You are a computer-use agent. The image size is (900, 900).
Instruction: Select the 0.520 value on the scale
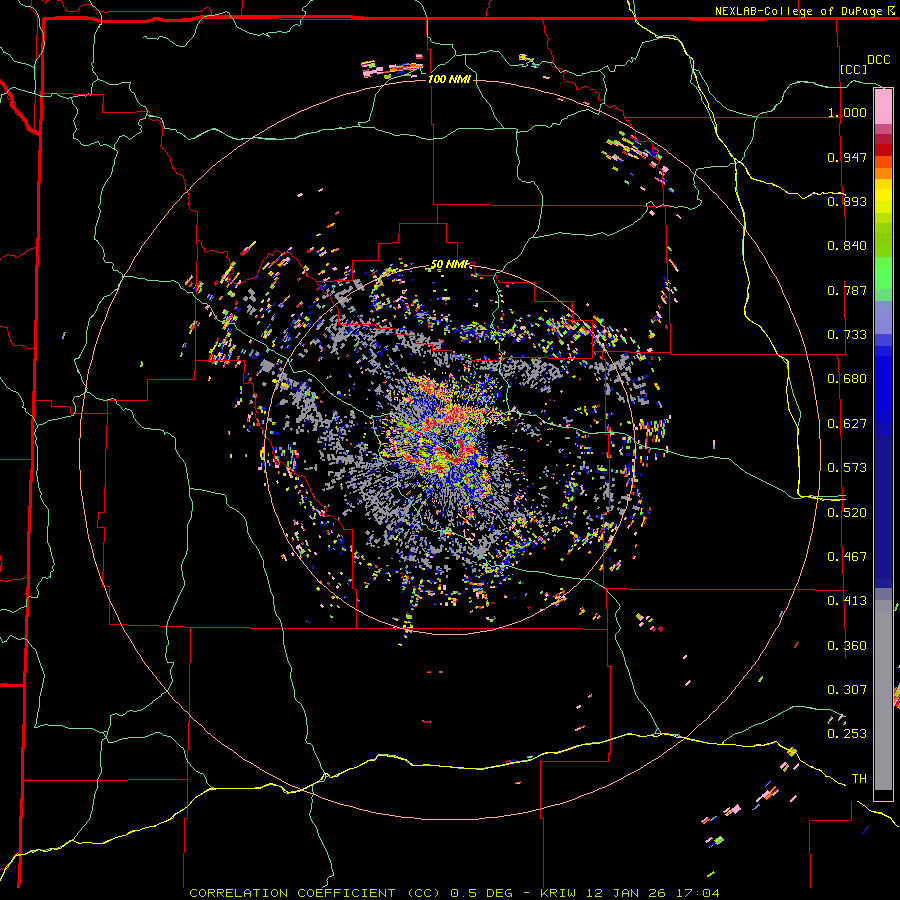click(847, 513)
